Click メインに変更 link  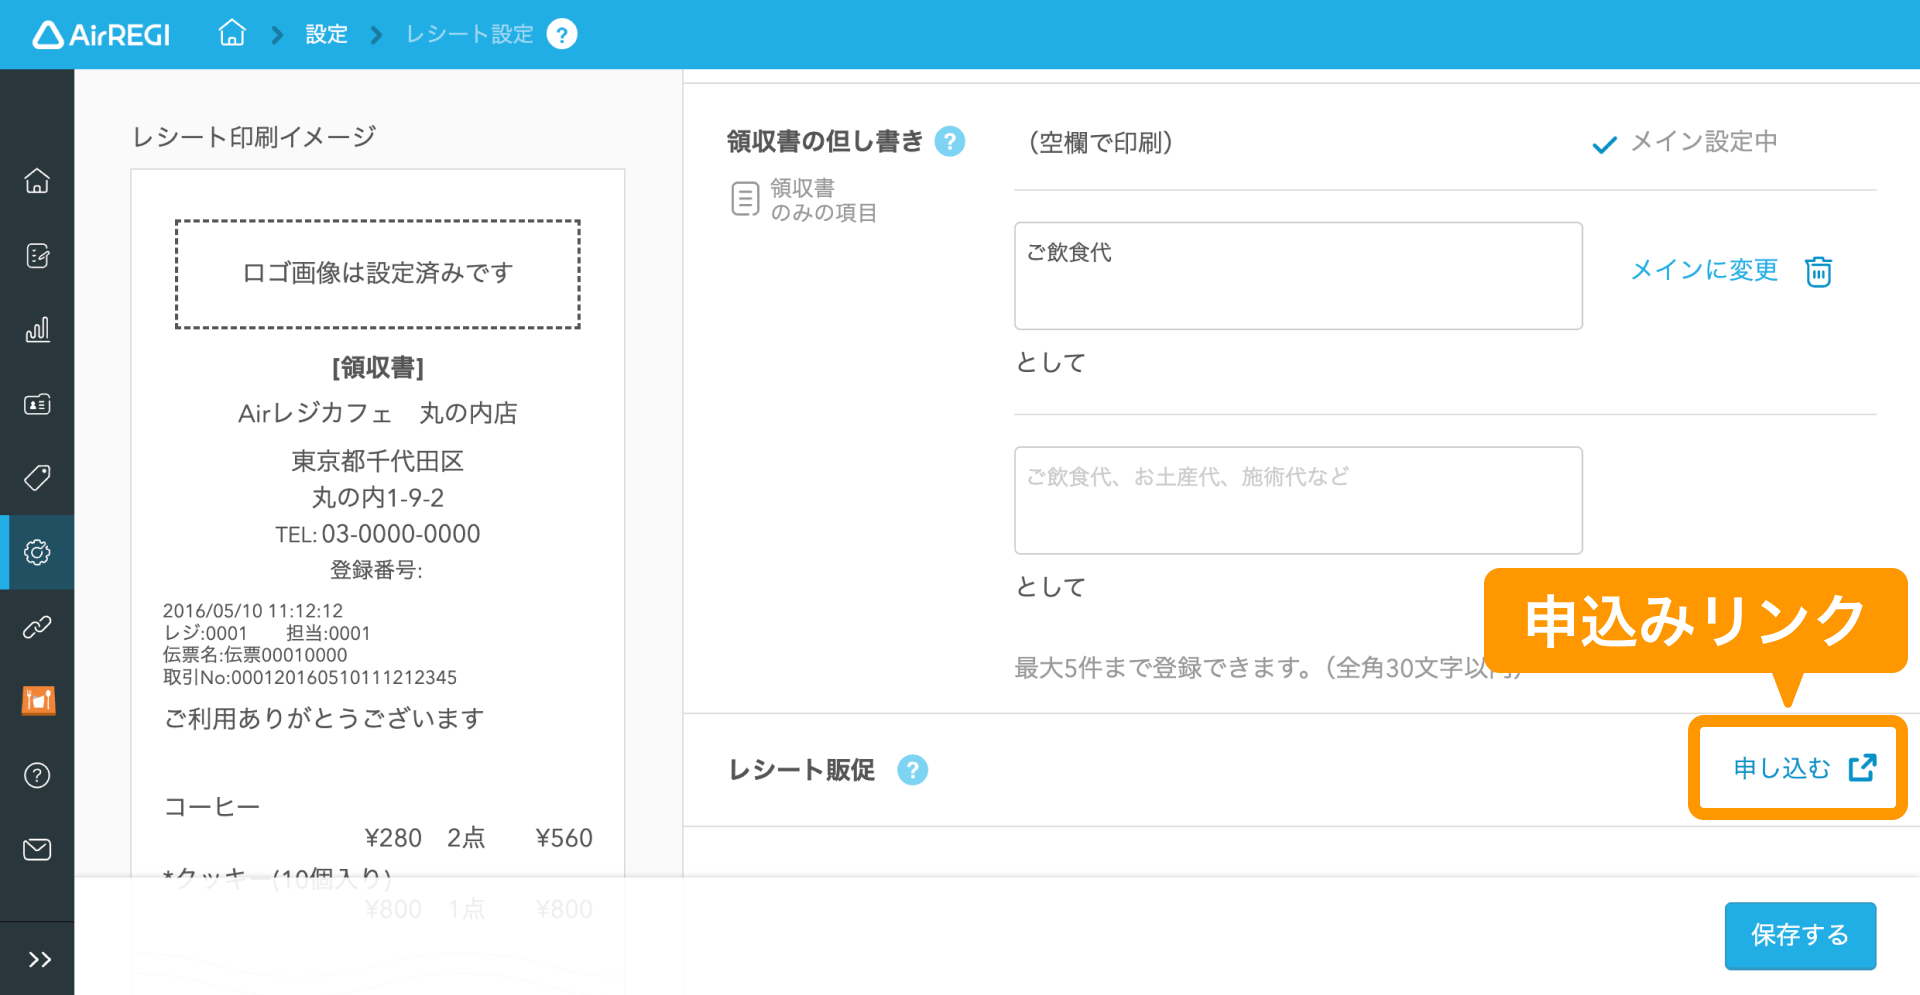[x=1704, y=270]
